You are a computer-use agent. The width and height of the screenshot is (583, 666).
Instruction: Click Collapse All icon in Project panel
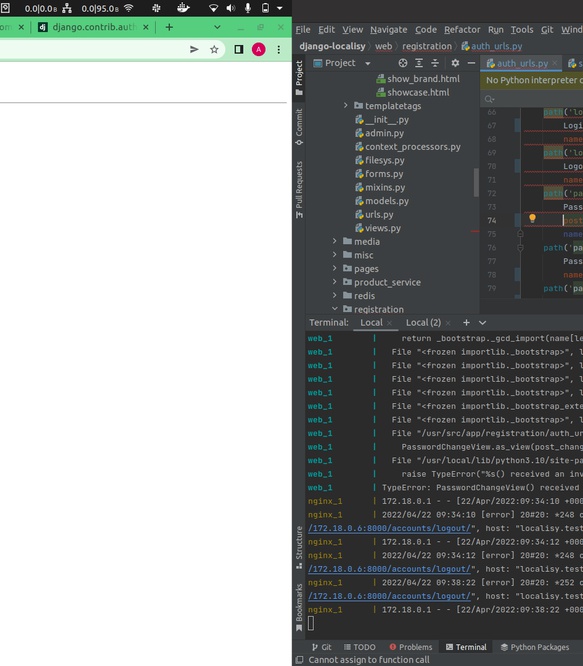pyautogui.click(x=435, y=63)
